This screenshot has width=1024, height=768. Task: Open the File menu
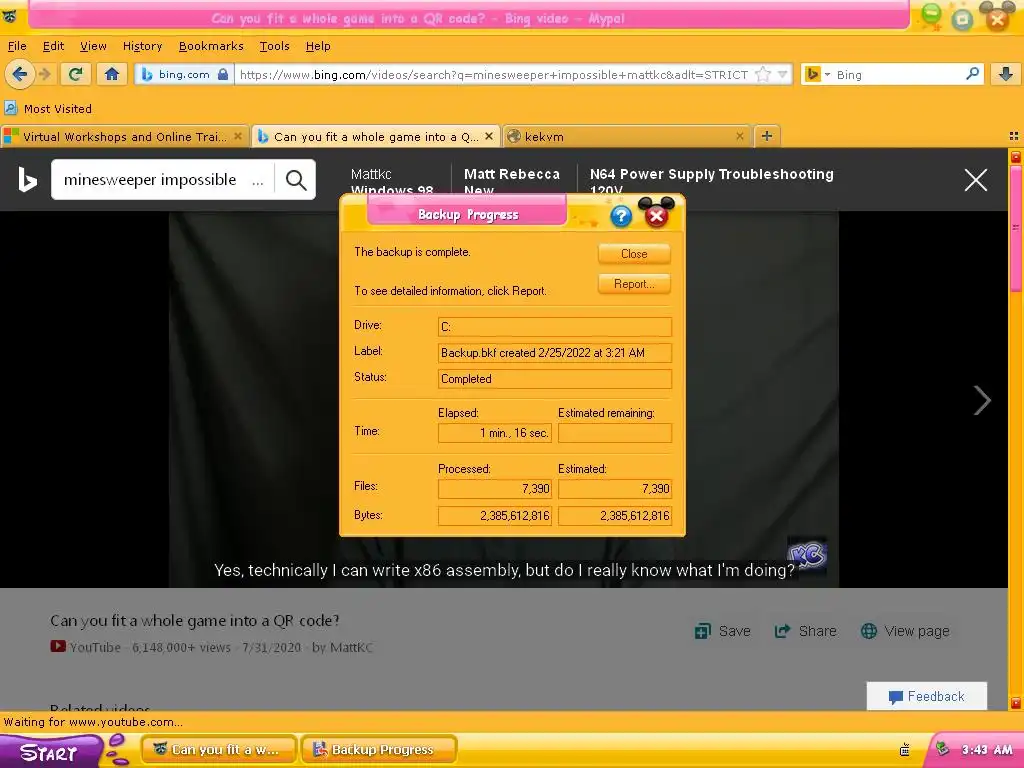(x=17, y=46)
